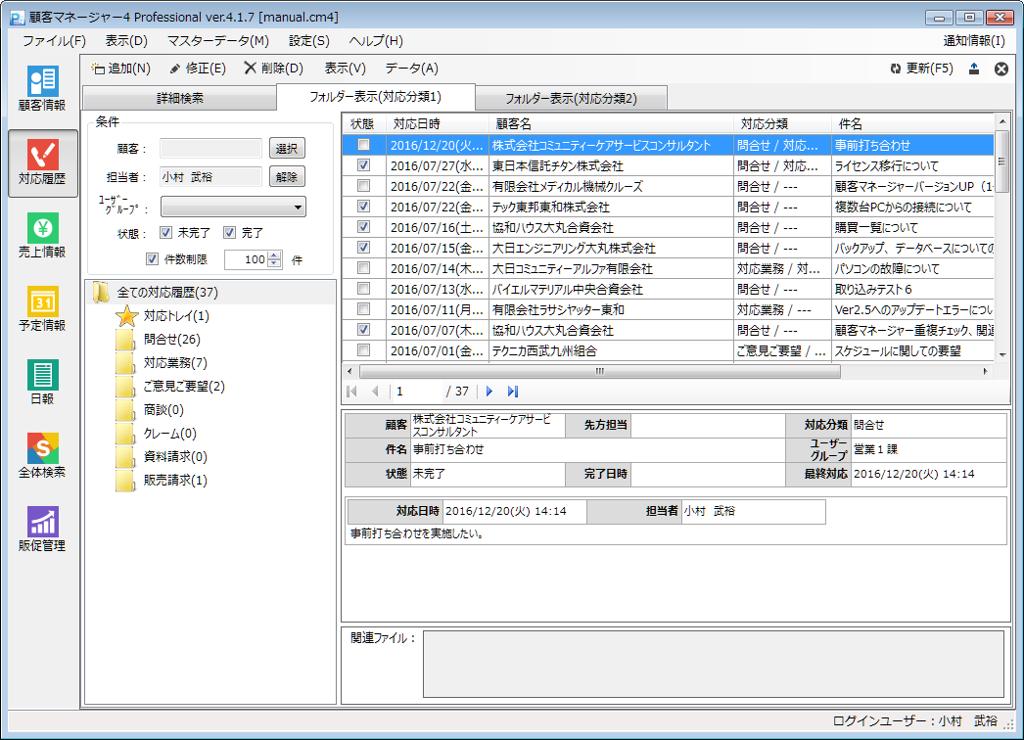Viewport: 1024px width, 740px height.
Task: Click the horizontal scrollbar of the history list
Action: [600, 372]
